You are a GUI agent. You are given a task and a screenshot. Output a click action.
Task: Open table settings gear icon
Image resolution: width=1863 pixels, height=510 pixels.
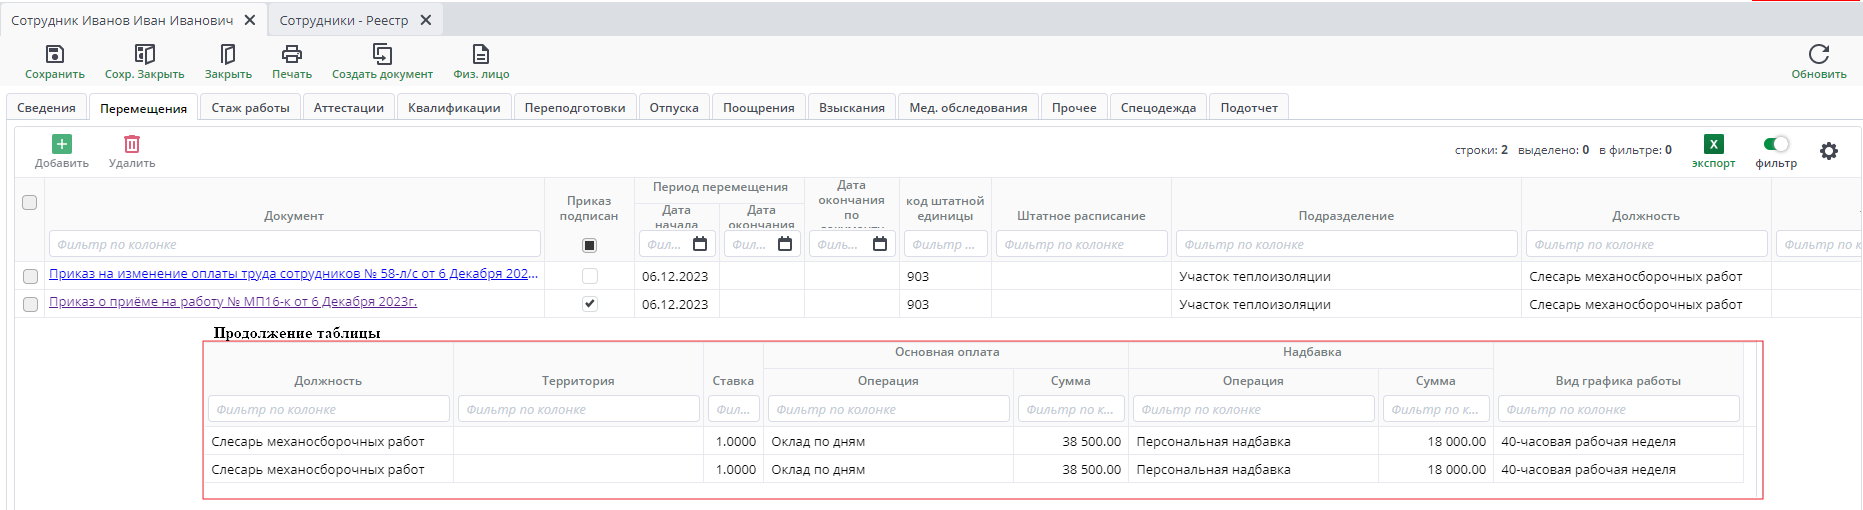tap(1829, 151)
